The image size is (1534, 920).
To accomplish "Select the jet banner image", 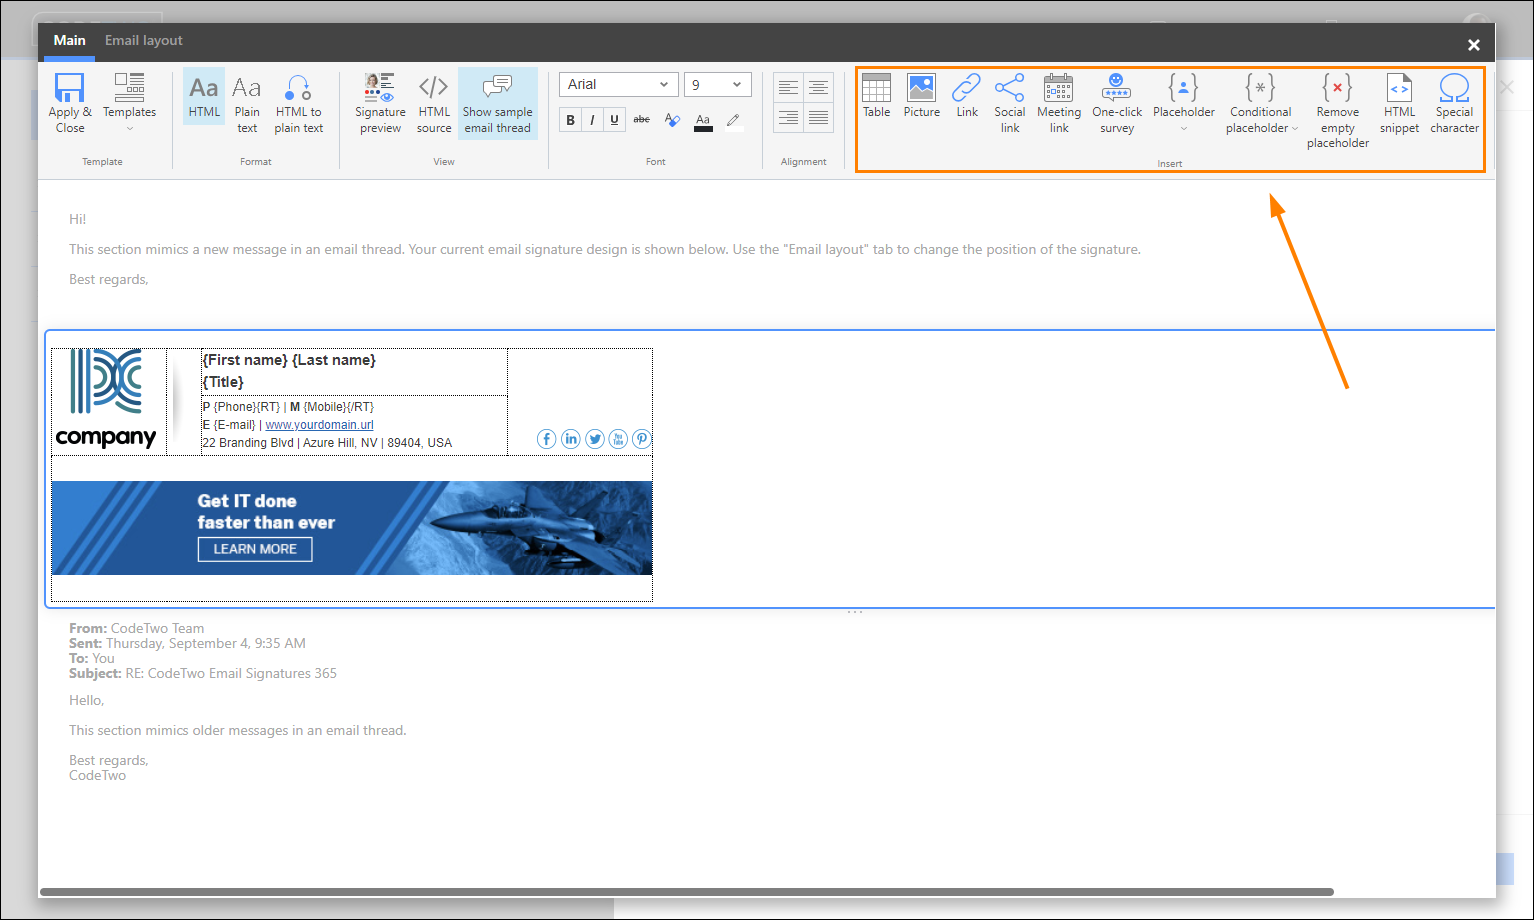I will (x=352, y=528).
